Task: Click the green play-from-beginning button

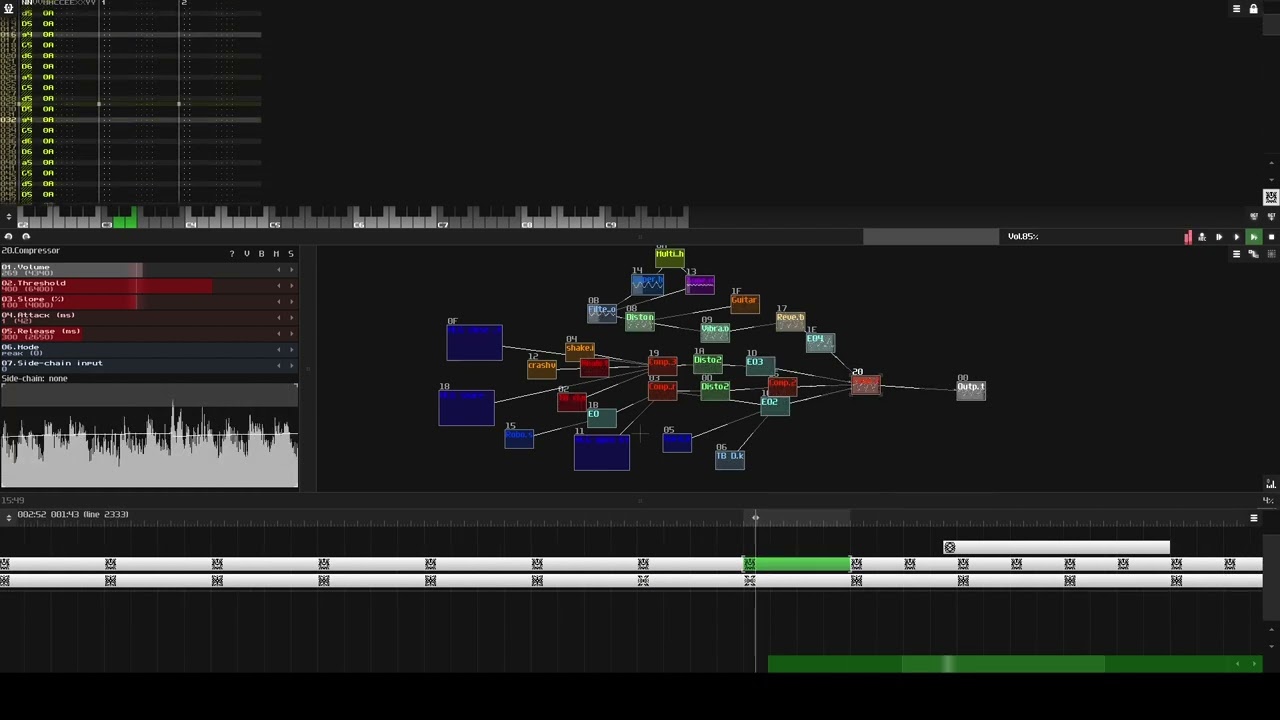Action: point(1253,237)
